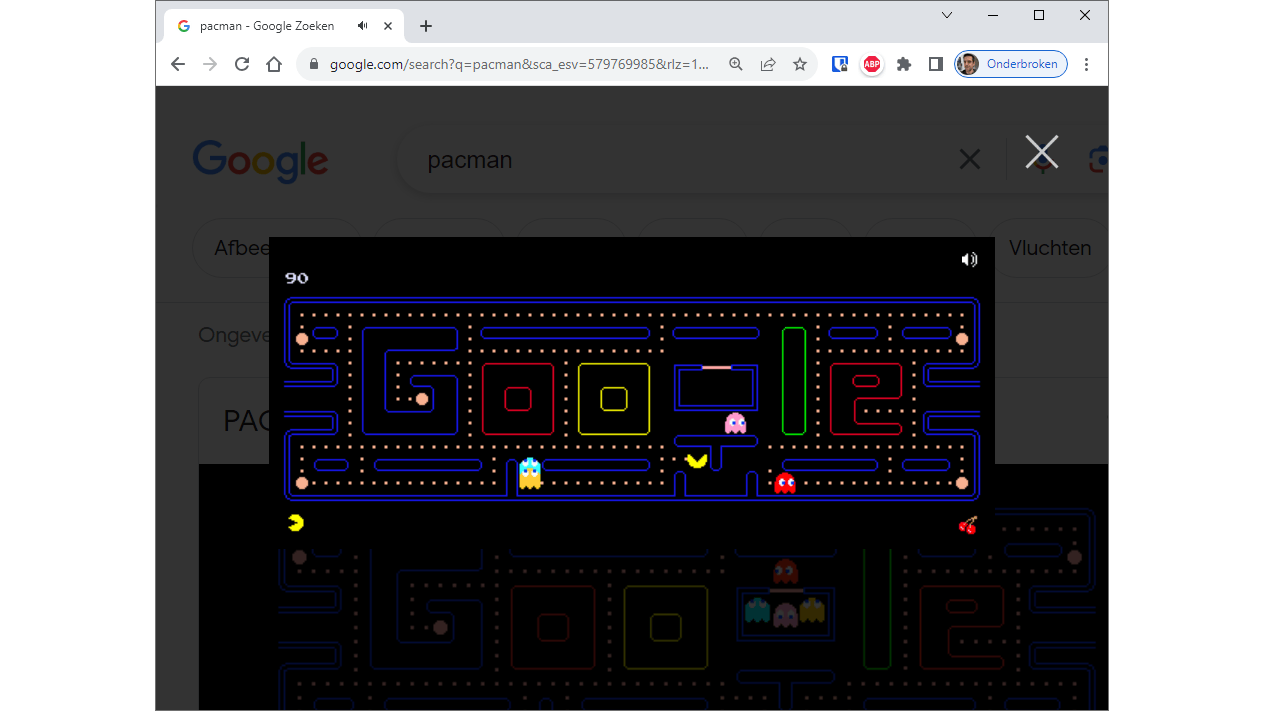View site information via the padlock icon
Screen dimensions: 1264x711
314,64
